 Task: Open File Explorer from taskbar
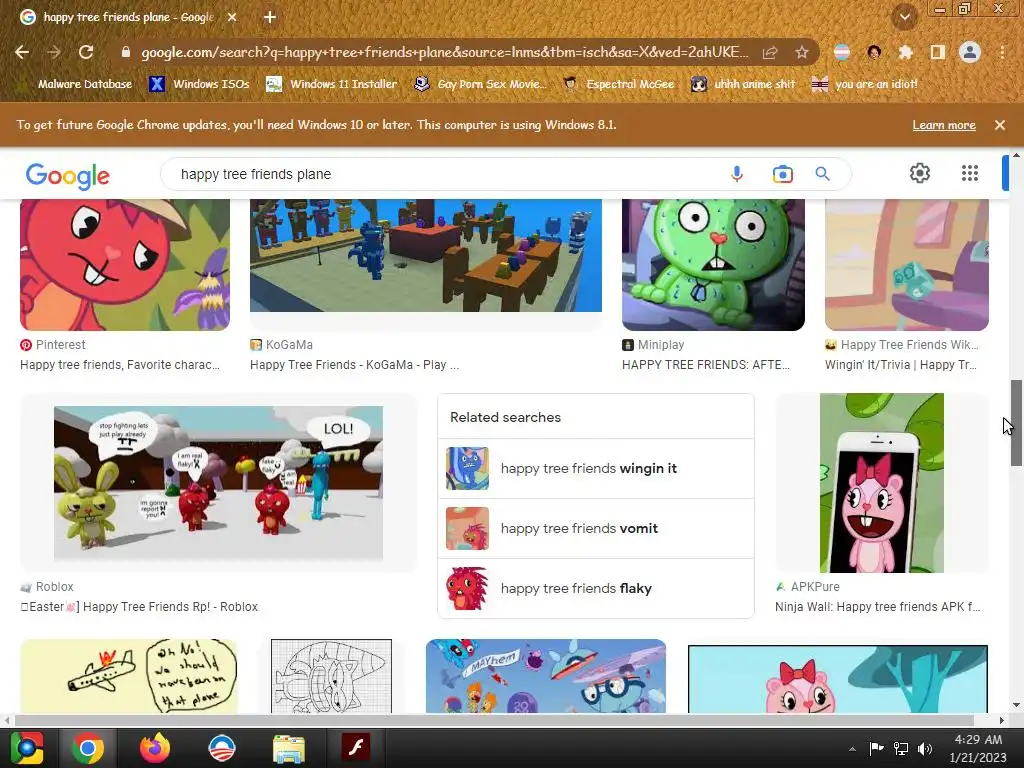pos(288,748)
